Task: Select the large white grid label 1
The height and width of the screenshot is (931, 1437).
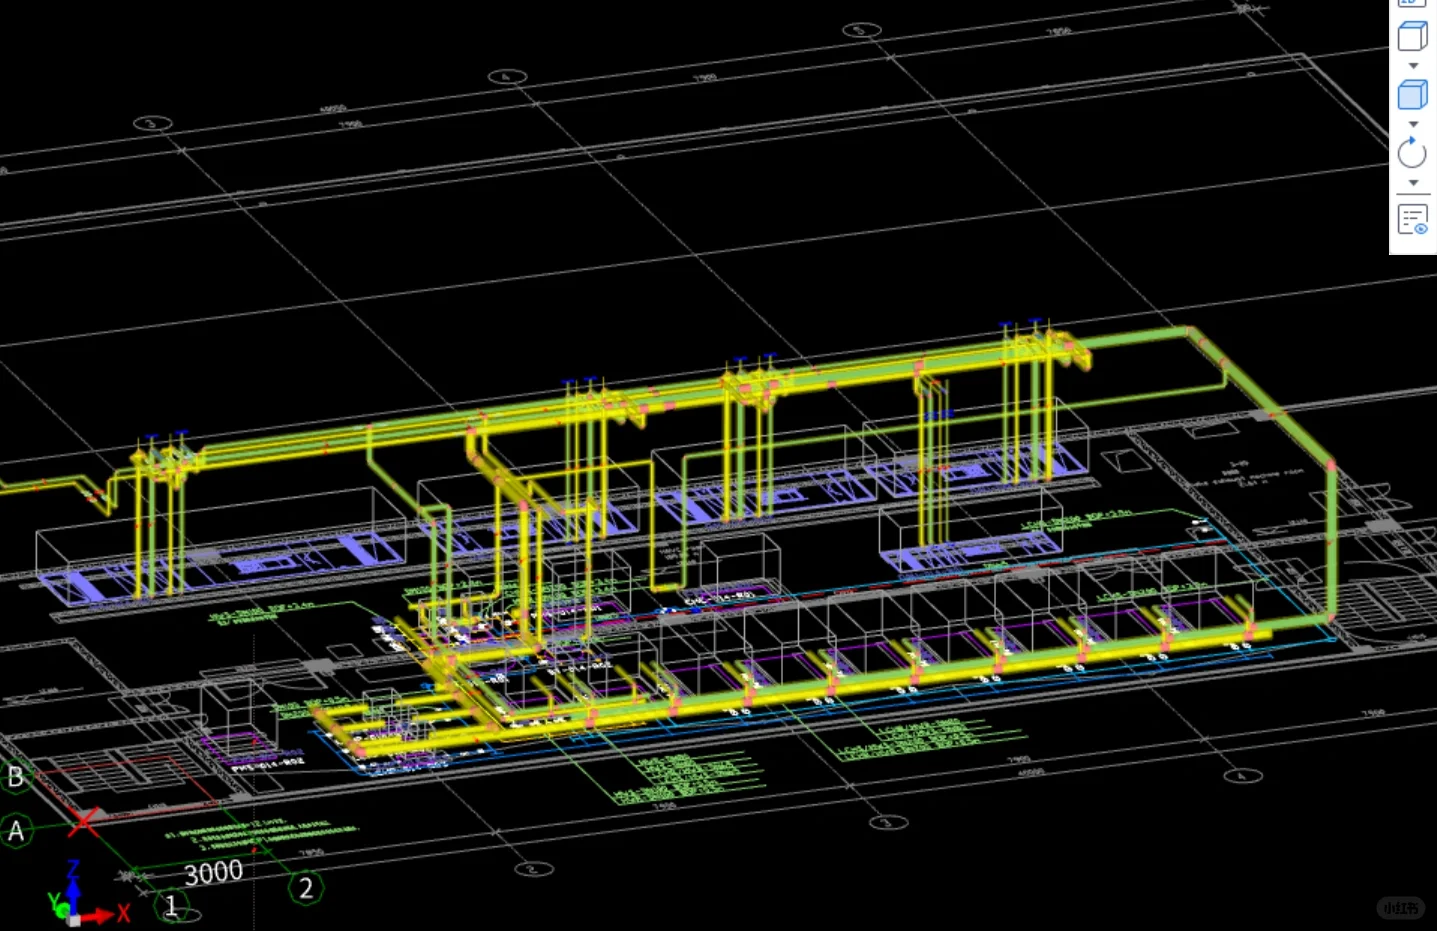Action: click(x=172, y=906)
